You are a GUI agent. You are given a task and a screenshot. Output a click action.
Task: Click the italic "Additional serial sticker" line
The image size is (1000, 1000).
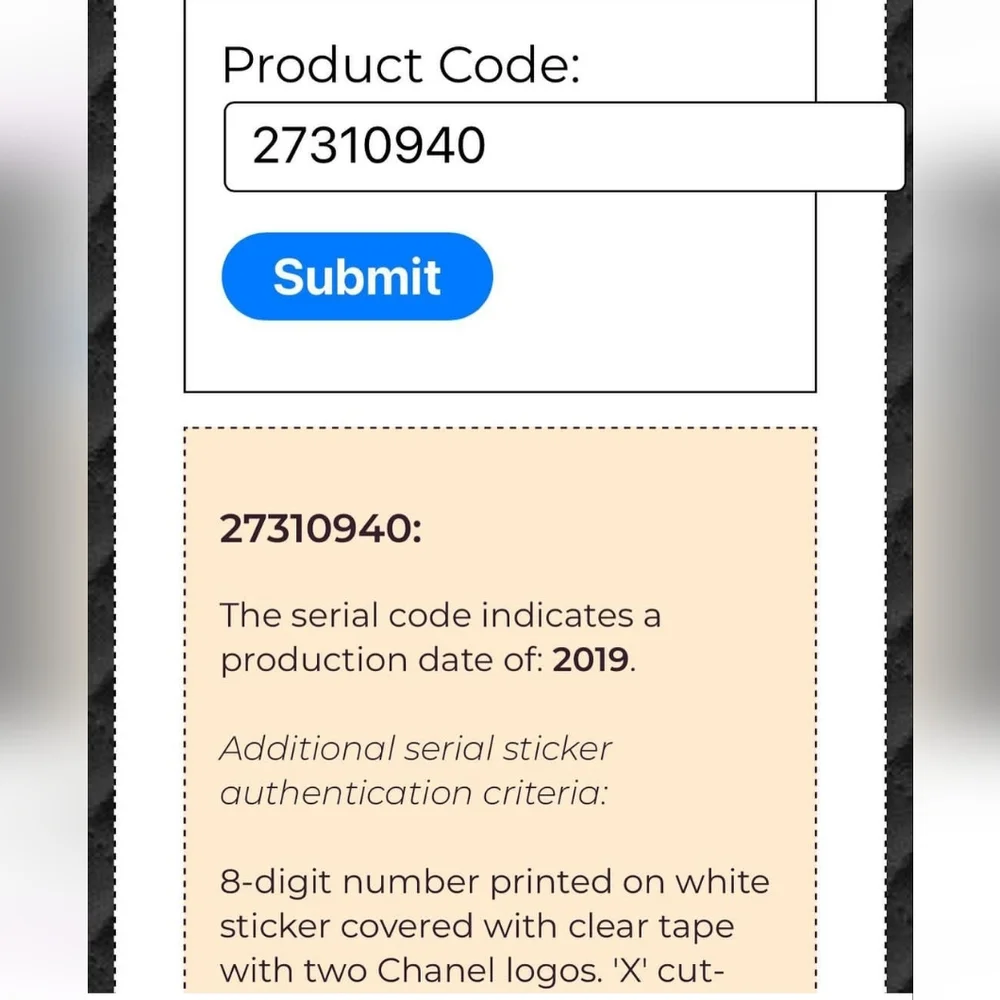(x=415, y=748)
